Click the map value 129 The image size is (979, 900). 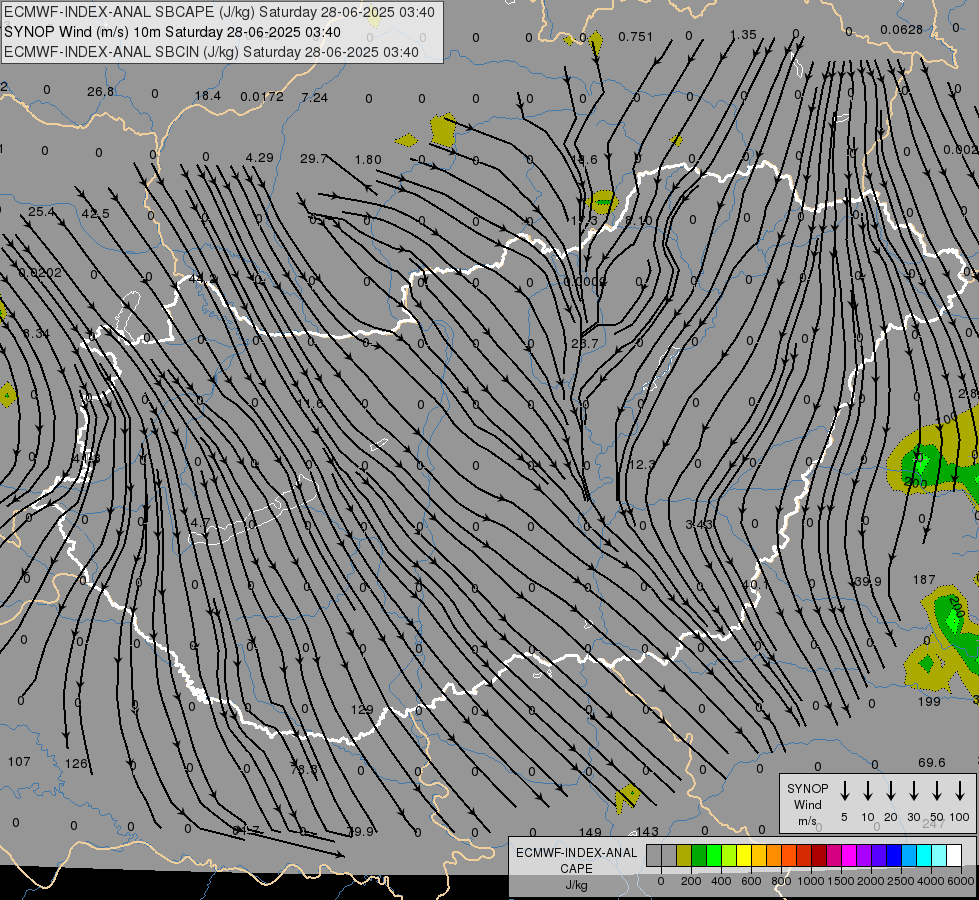pos(362,710)
